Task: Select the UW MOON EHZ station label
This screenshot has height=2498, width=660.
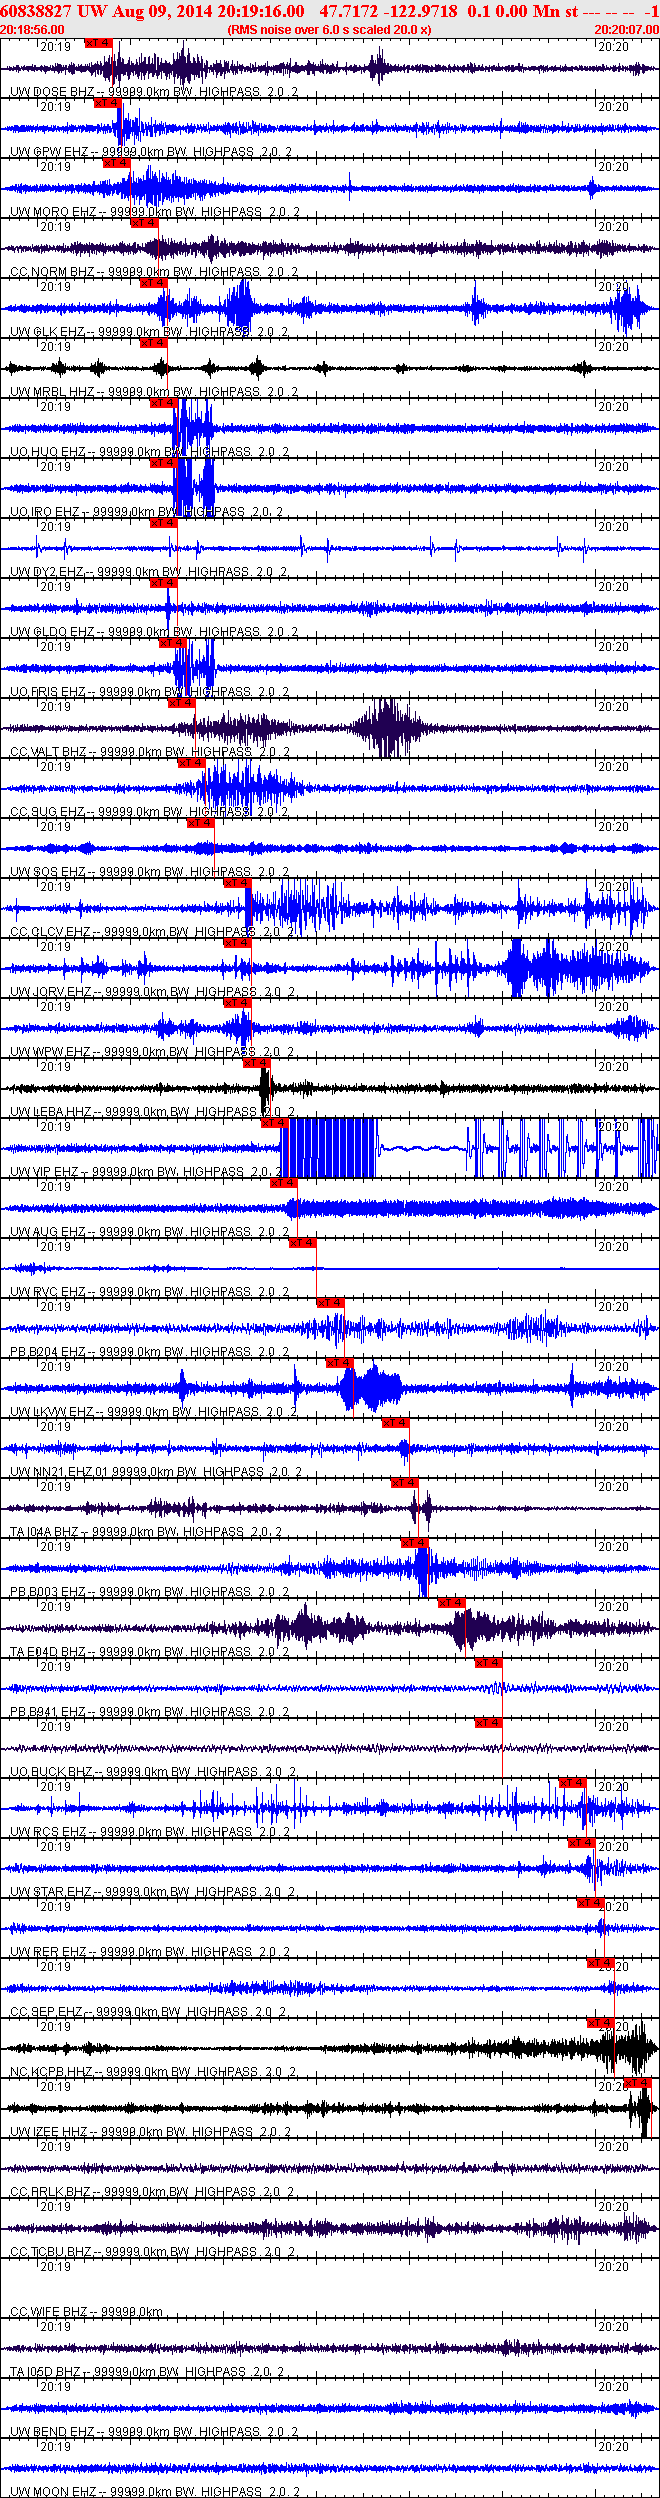Action: pos(54,2492)
